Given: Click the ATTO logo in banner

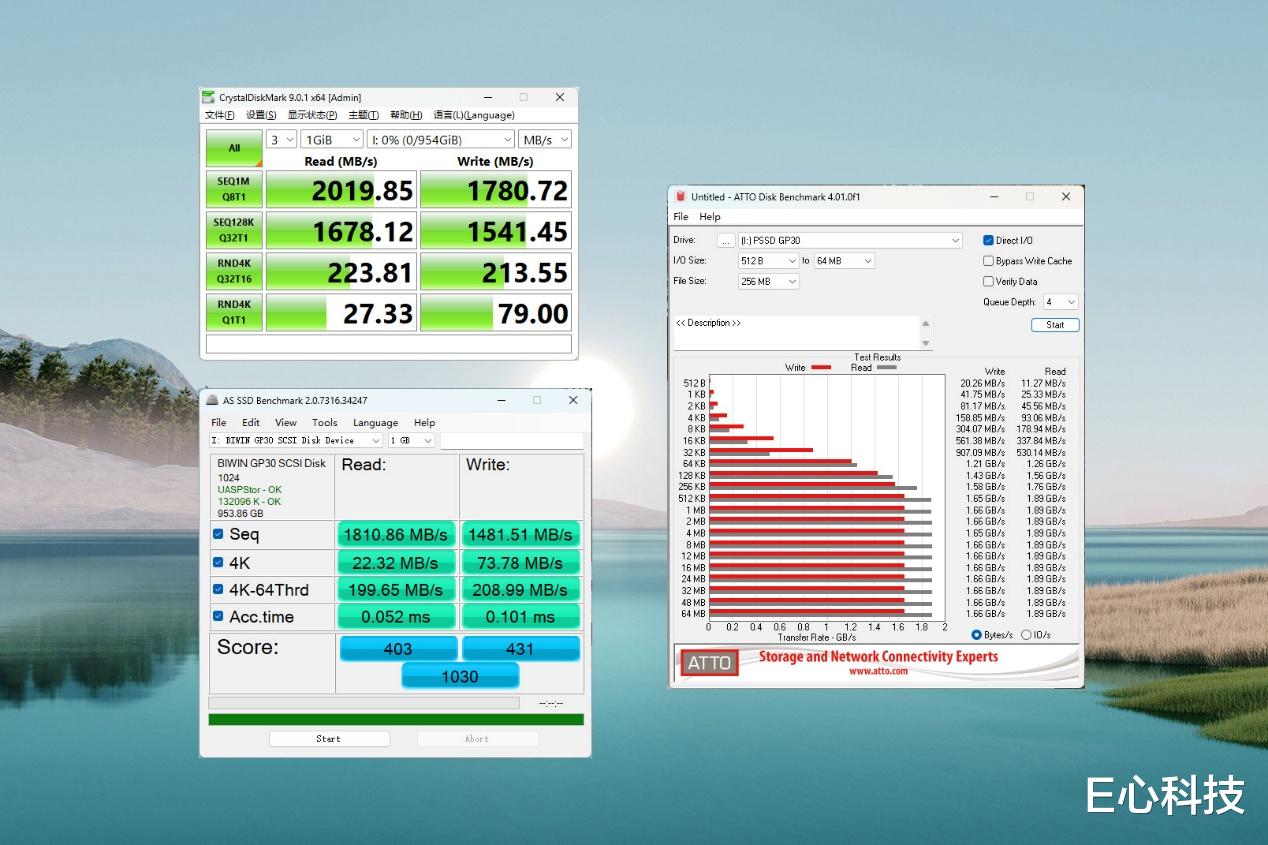Looking at the screenshot, I should [709, 662].
